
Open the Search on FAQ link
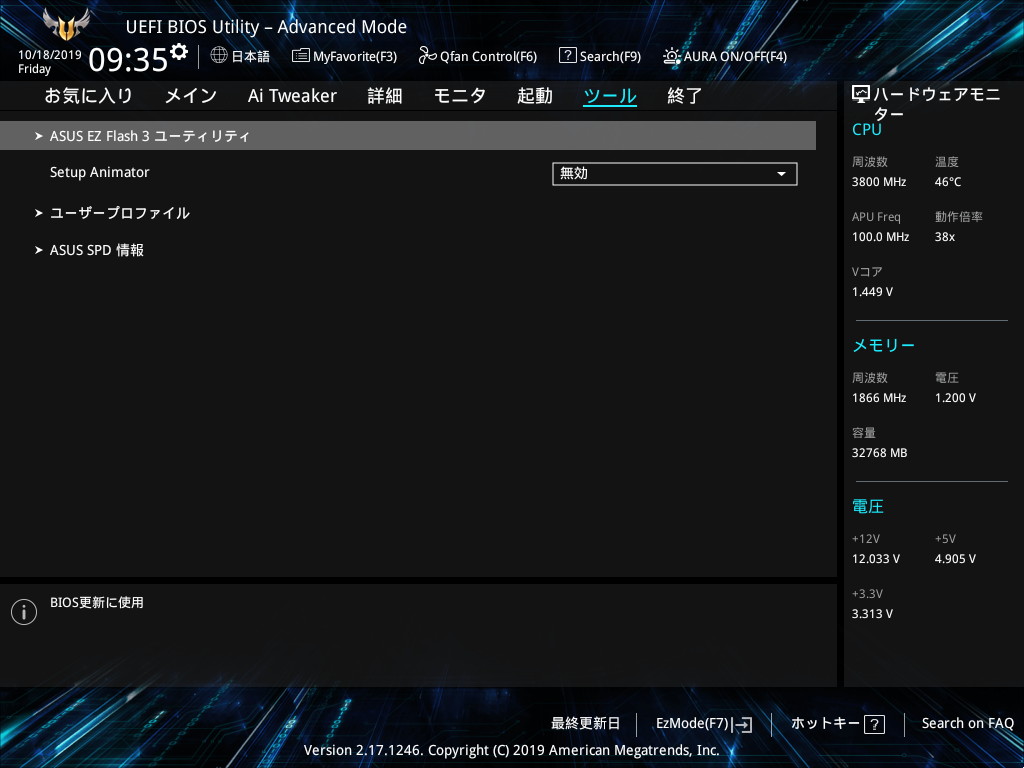point(967,724)
